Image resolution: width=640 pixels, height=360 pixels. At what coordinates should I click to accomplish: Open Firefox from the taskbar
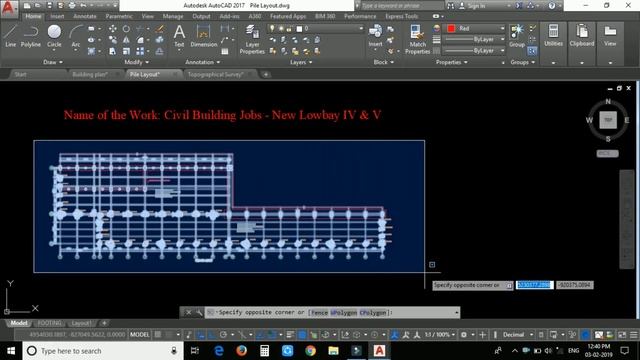241,351
